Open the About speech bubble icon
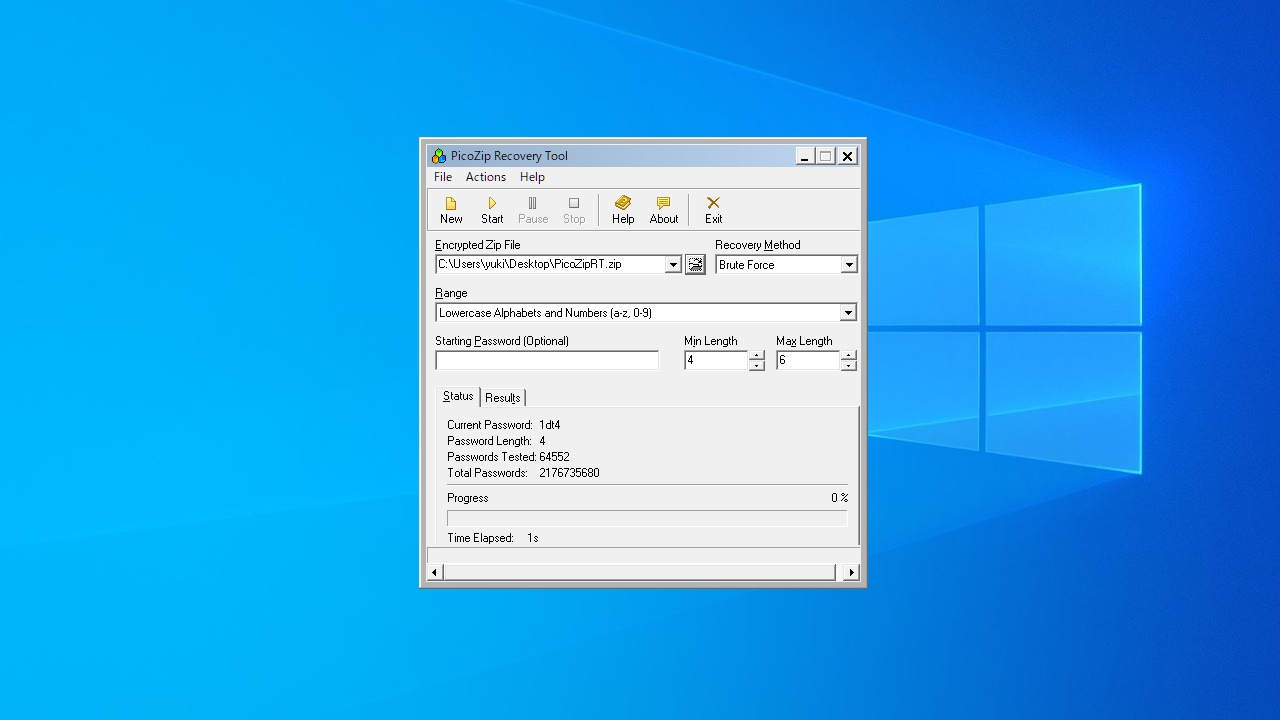 [x=664, y=210]
